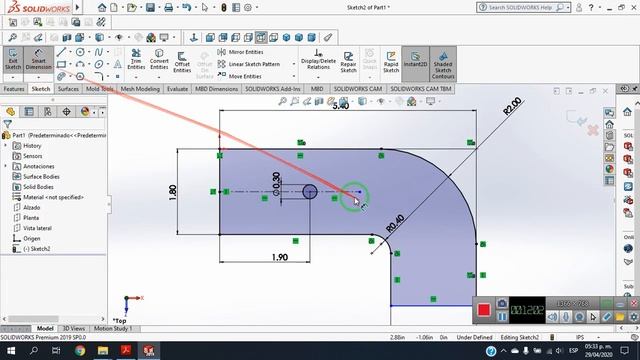Image resolution: width=640 pixels, height=360 pixels.
Task: Expand the Anotaciones tree node
Action: tap(5, 166)
